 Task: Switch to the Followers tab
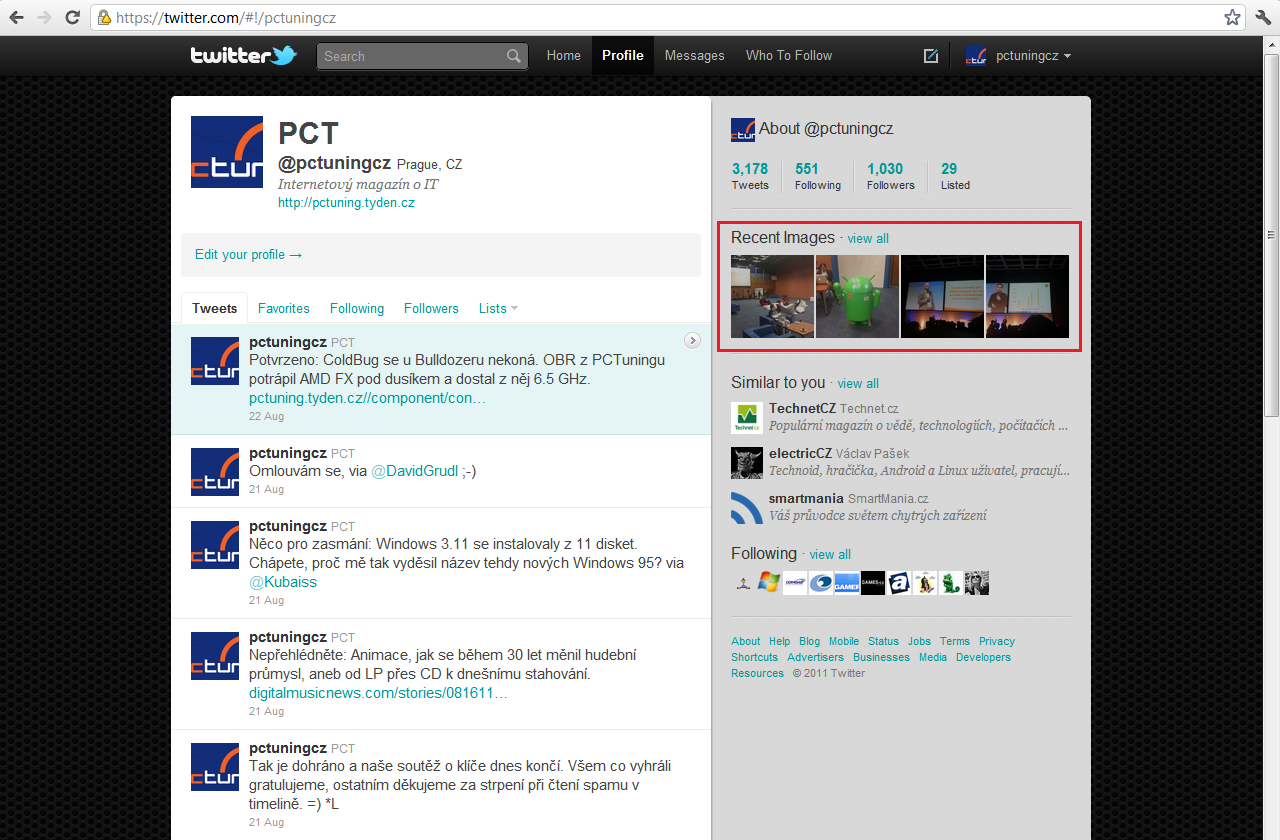431,308
